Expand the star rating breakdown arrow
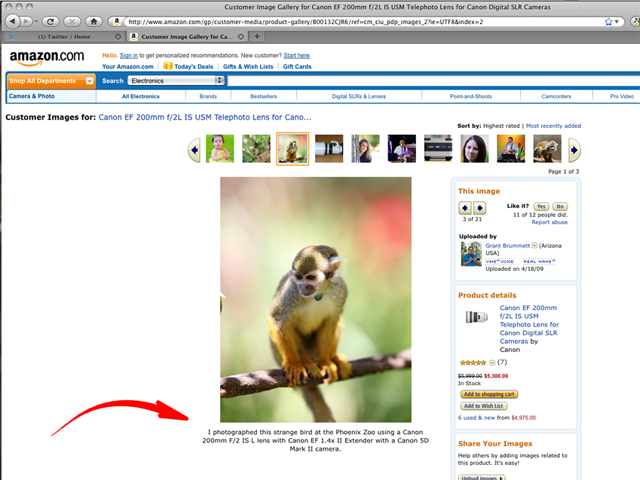Image resolution: width=640 pixels, height=480 pixels. (492, 362)
